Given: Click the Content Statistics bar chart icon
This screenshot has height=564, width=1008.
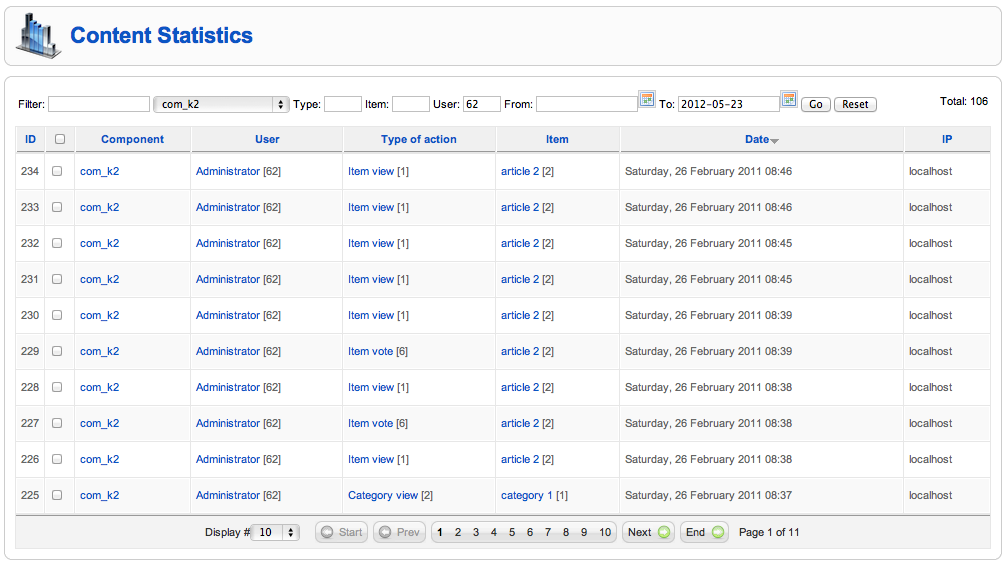Looking at the screenshot, I should [38, 36].
